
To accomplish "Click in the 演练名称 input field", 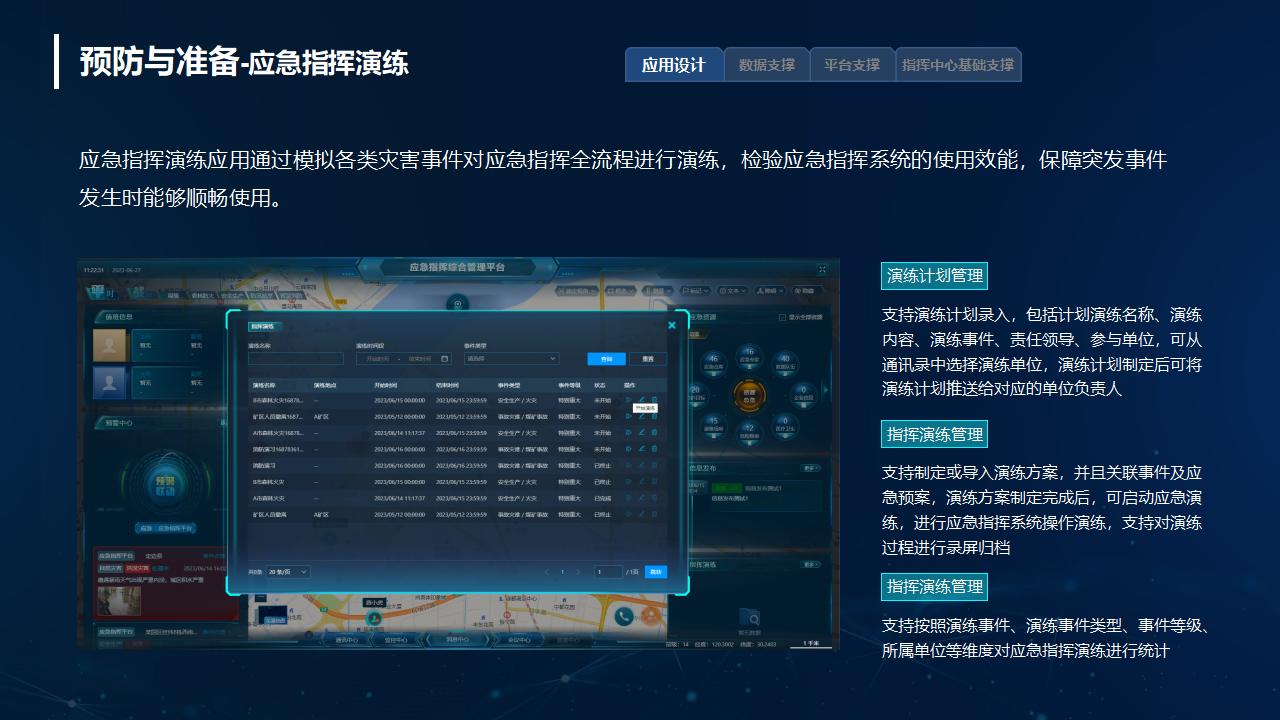I will (x=296, y=358).
